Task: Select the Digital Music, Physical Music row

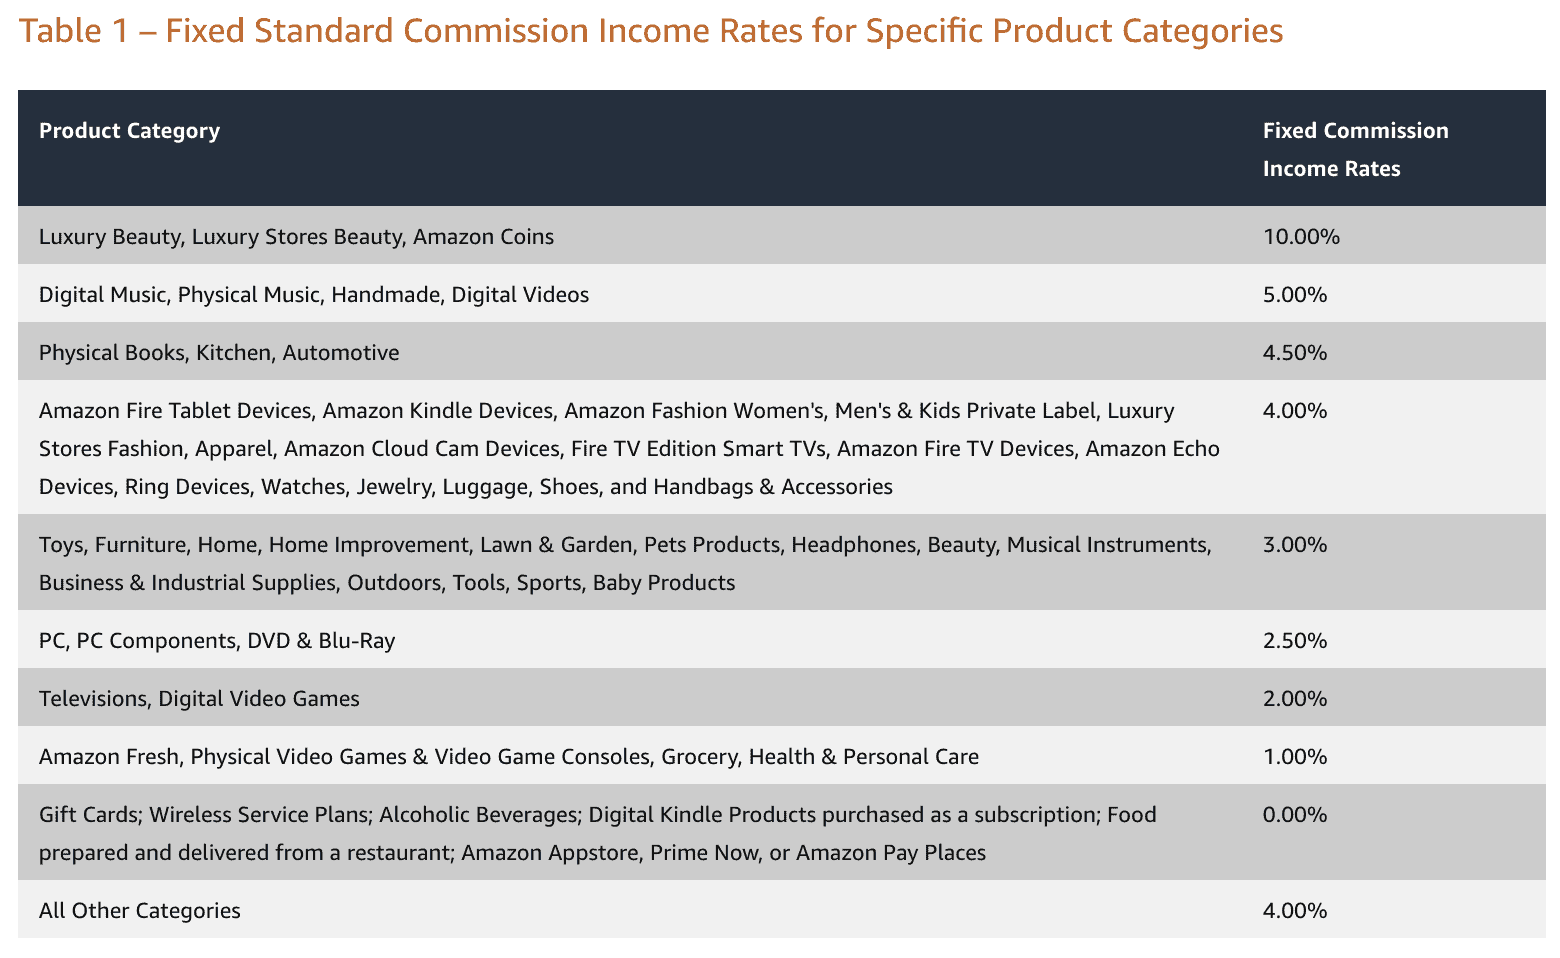Action: point(314,295)
